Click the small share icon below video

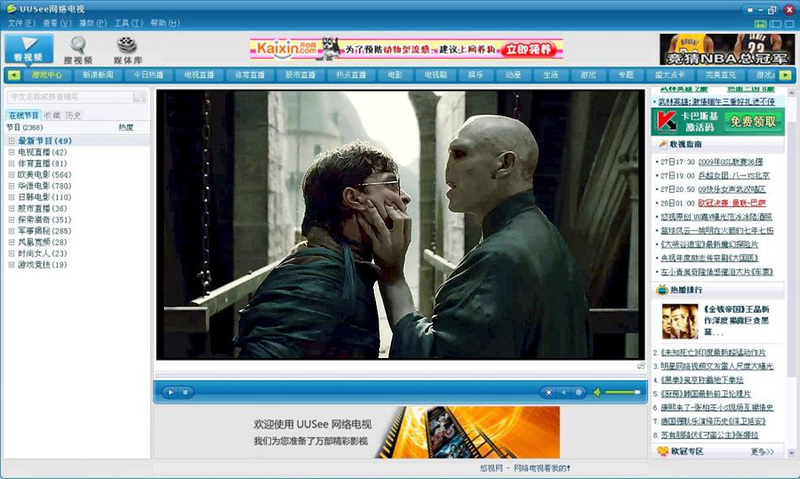pyautogui.click(x=640, y=366)
